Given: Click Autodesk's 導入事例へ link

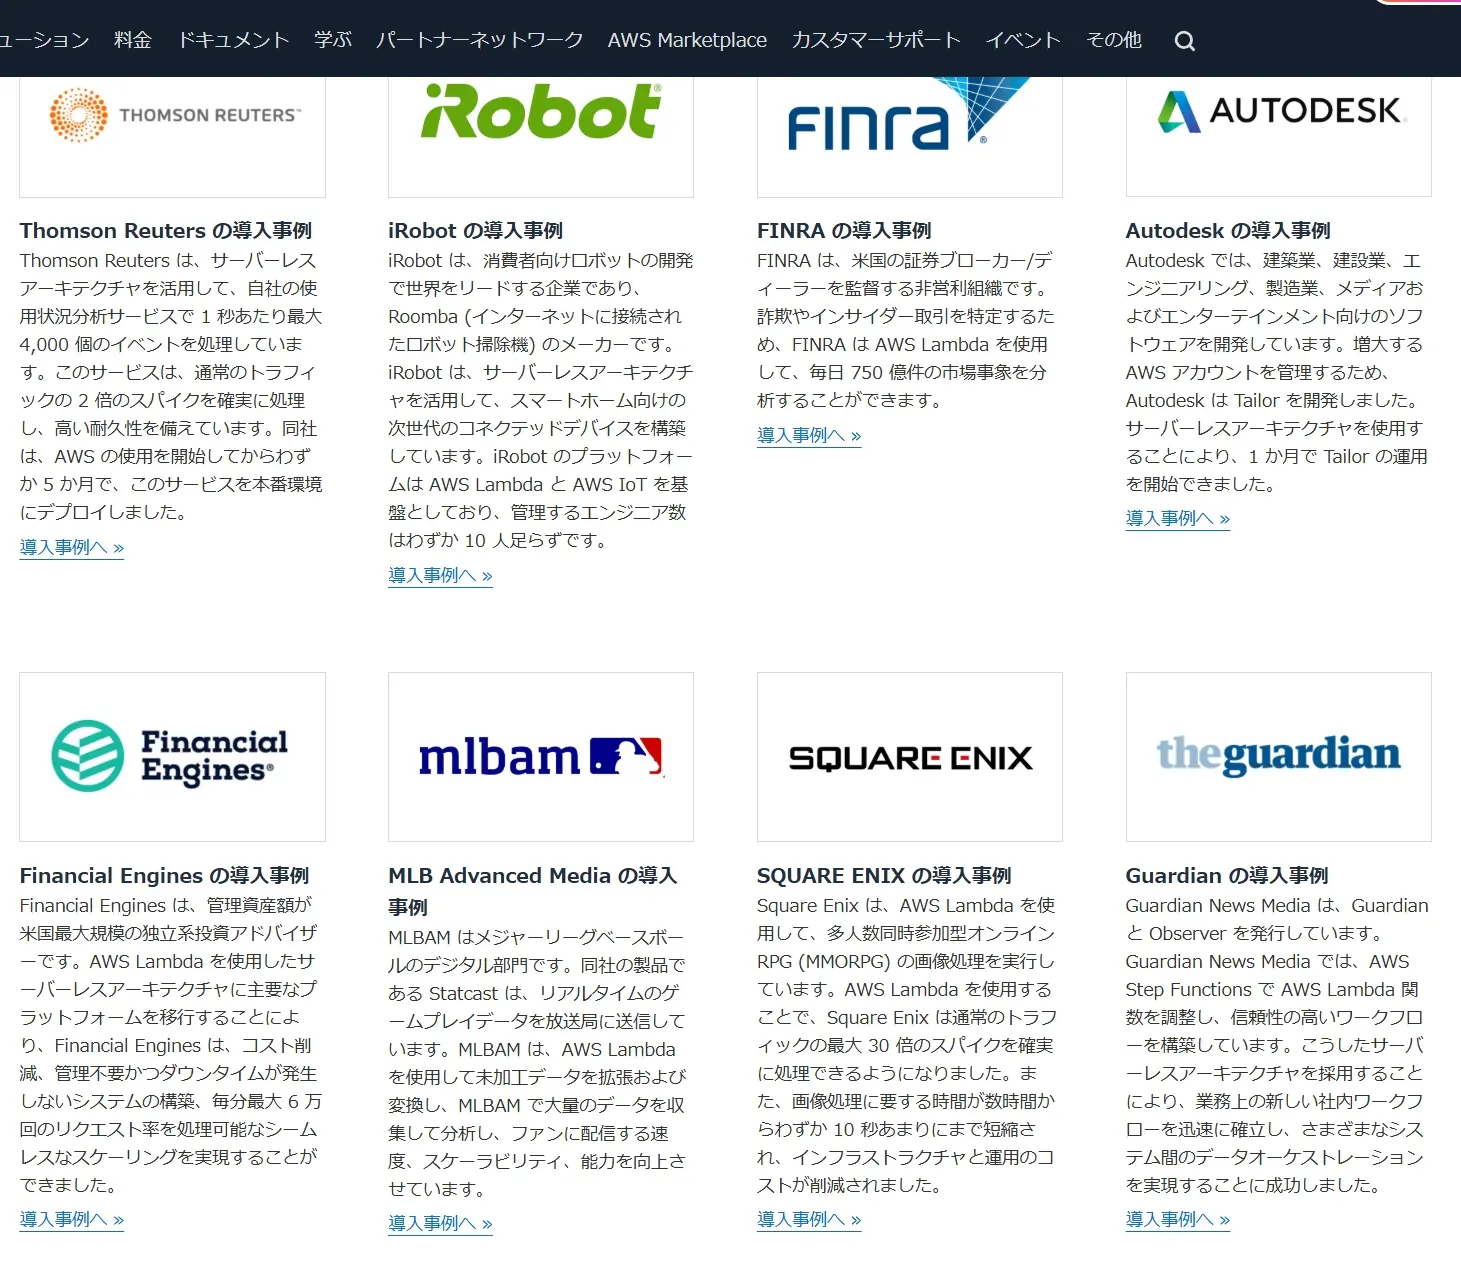Looking at the screenshot, I should pyautogui.click(x=1178, y=519).
